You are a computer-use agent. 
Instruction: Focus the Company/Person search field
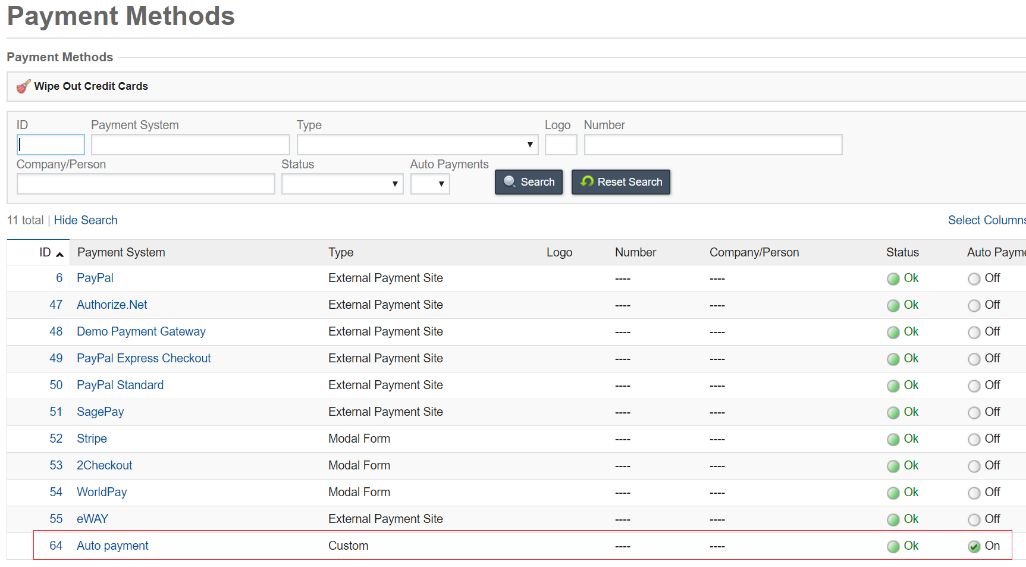146,184
